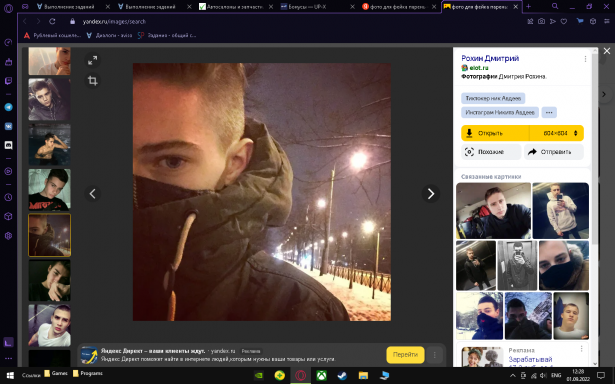Open Discord panel in sidebar
Image resolution: width=615 pixels, height=384 pixels.
8,145
